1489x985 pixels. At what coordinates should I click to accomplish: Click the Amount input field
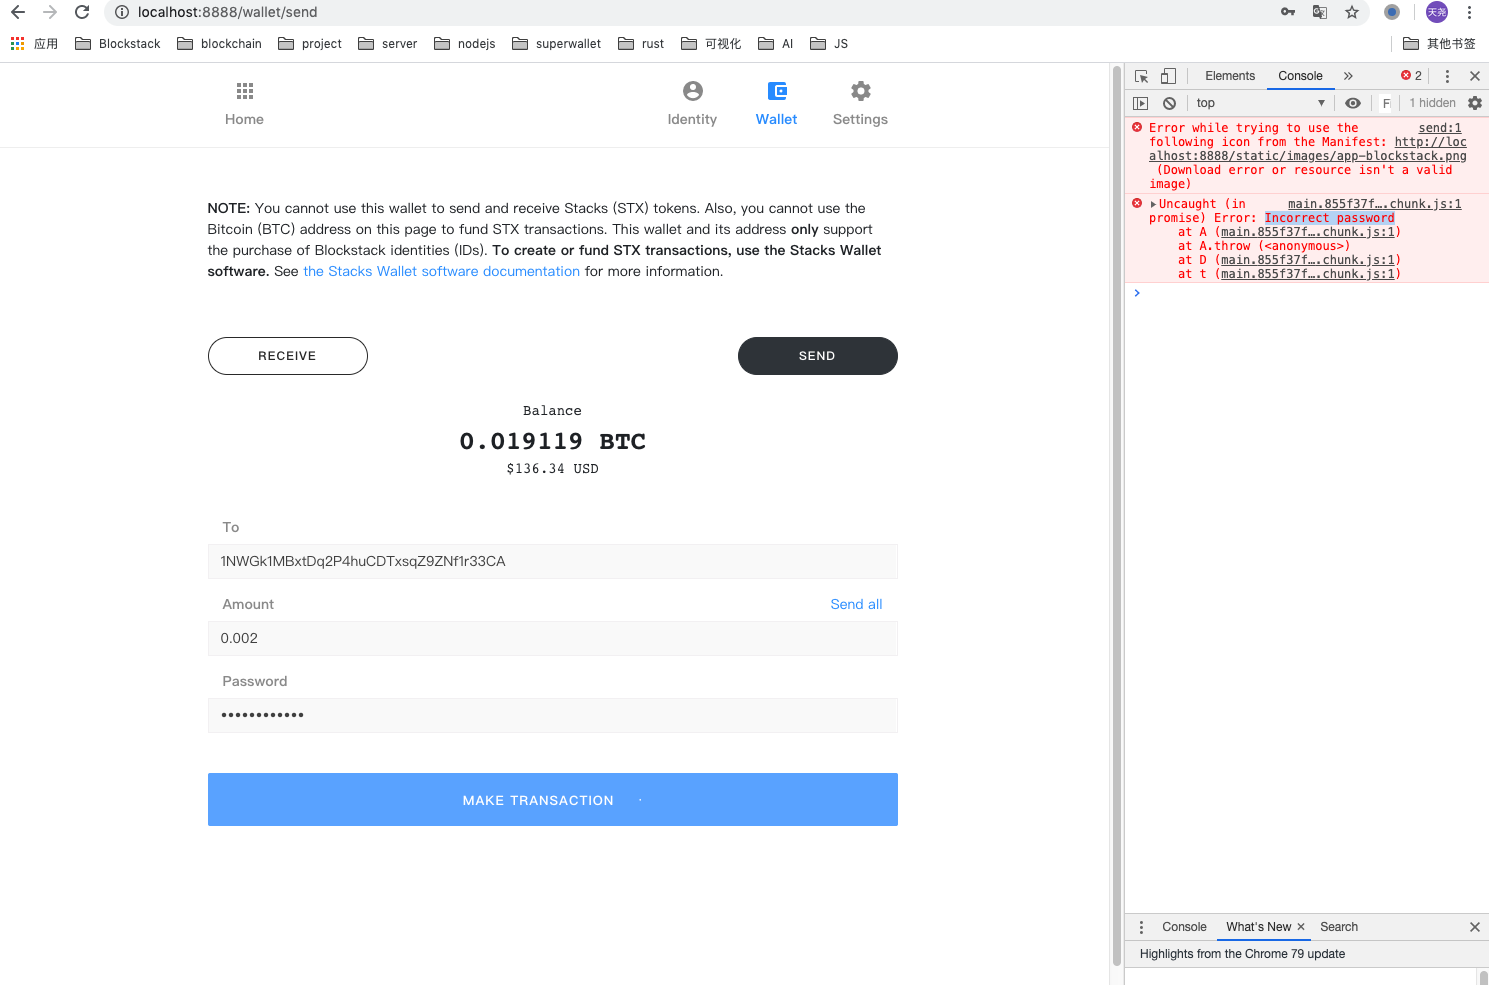tap(553, 638)
